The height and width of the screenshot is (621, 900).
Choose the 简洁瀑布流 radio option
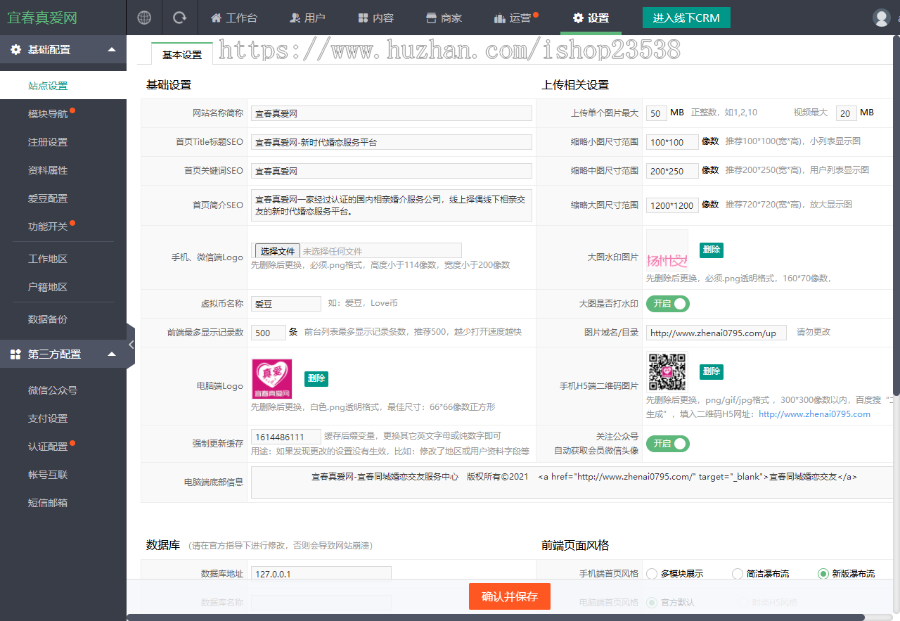coord(737,574)
